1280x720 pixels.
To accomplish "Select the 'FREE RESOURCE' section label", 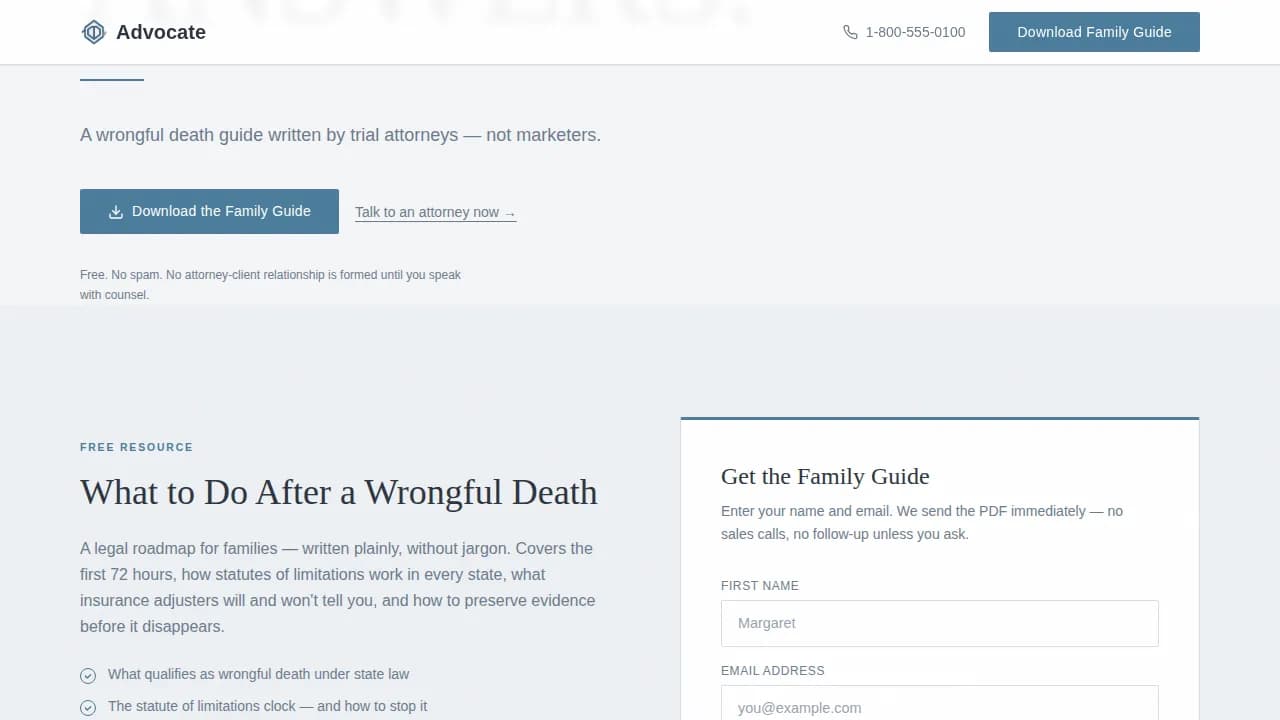I will [x=136, y=447].
